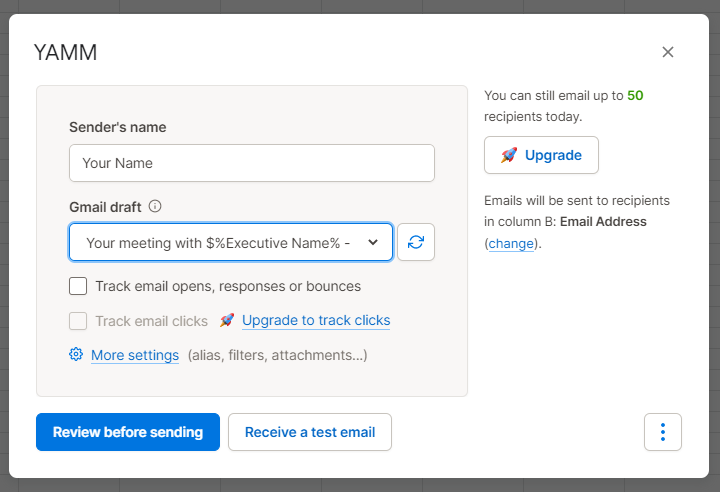Click Review before sending button
Viewport: 720px width, 492px height.
(x=128, y=432)
